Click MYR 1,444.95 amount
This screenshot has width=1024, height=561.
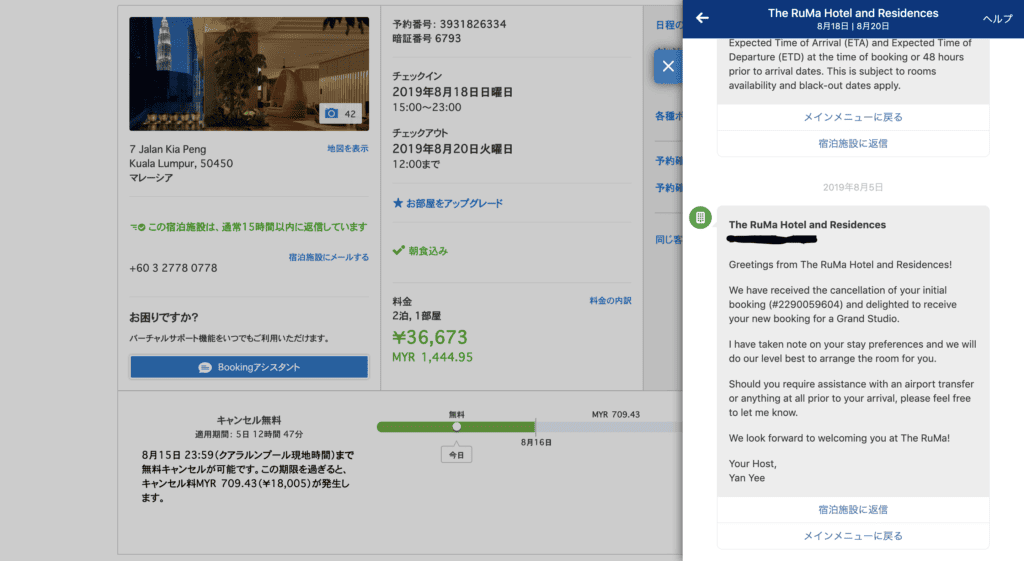(x=432, y=357)
